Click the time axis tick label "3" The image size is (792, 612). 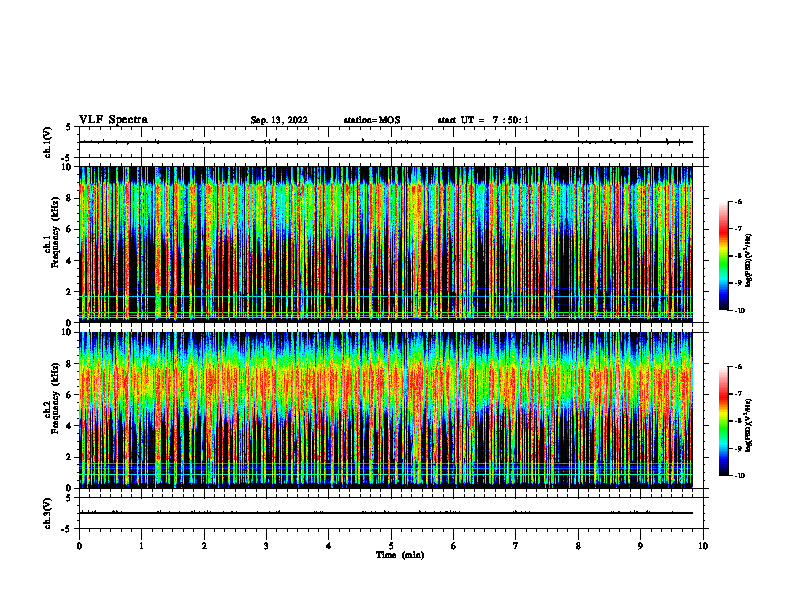[266, 546]
